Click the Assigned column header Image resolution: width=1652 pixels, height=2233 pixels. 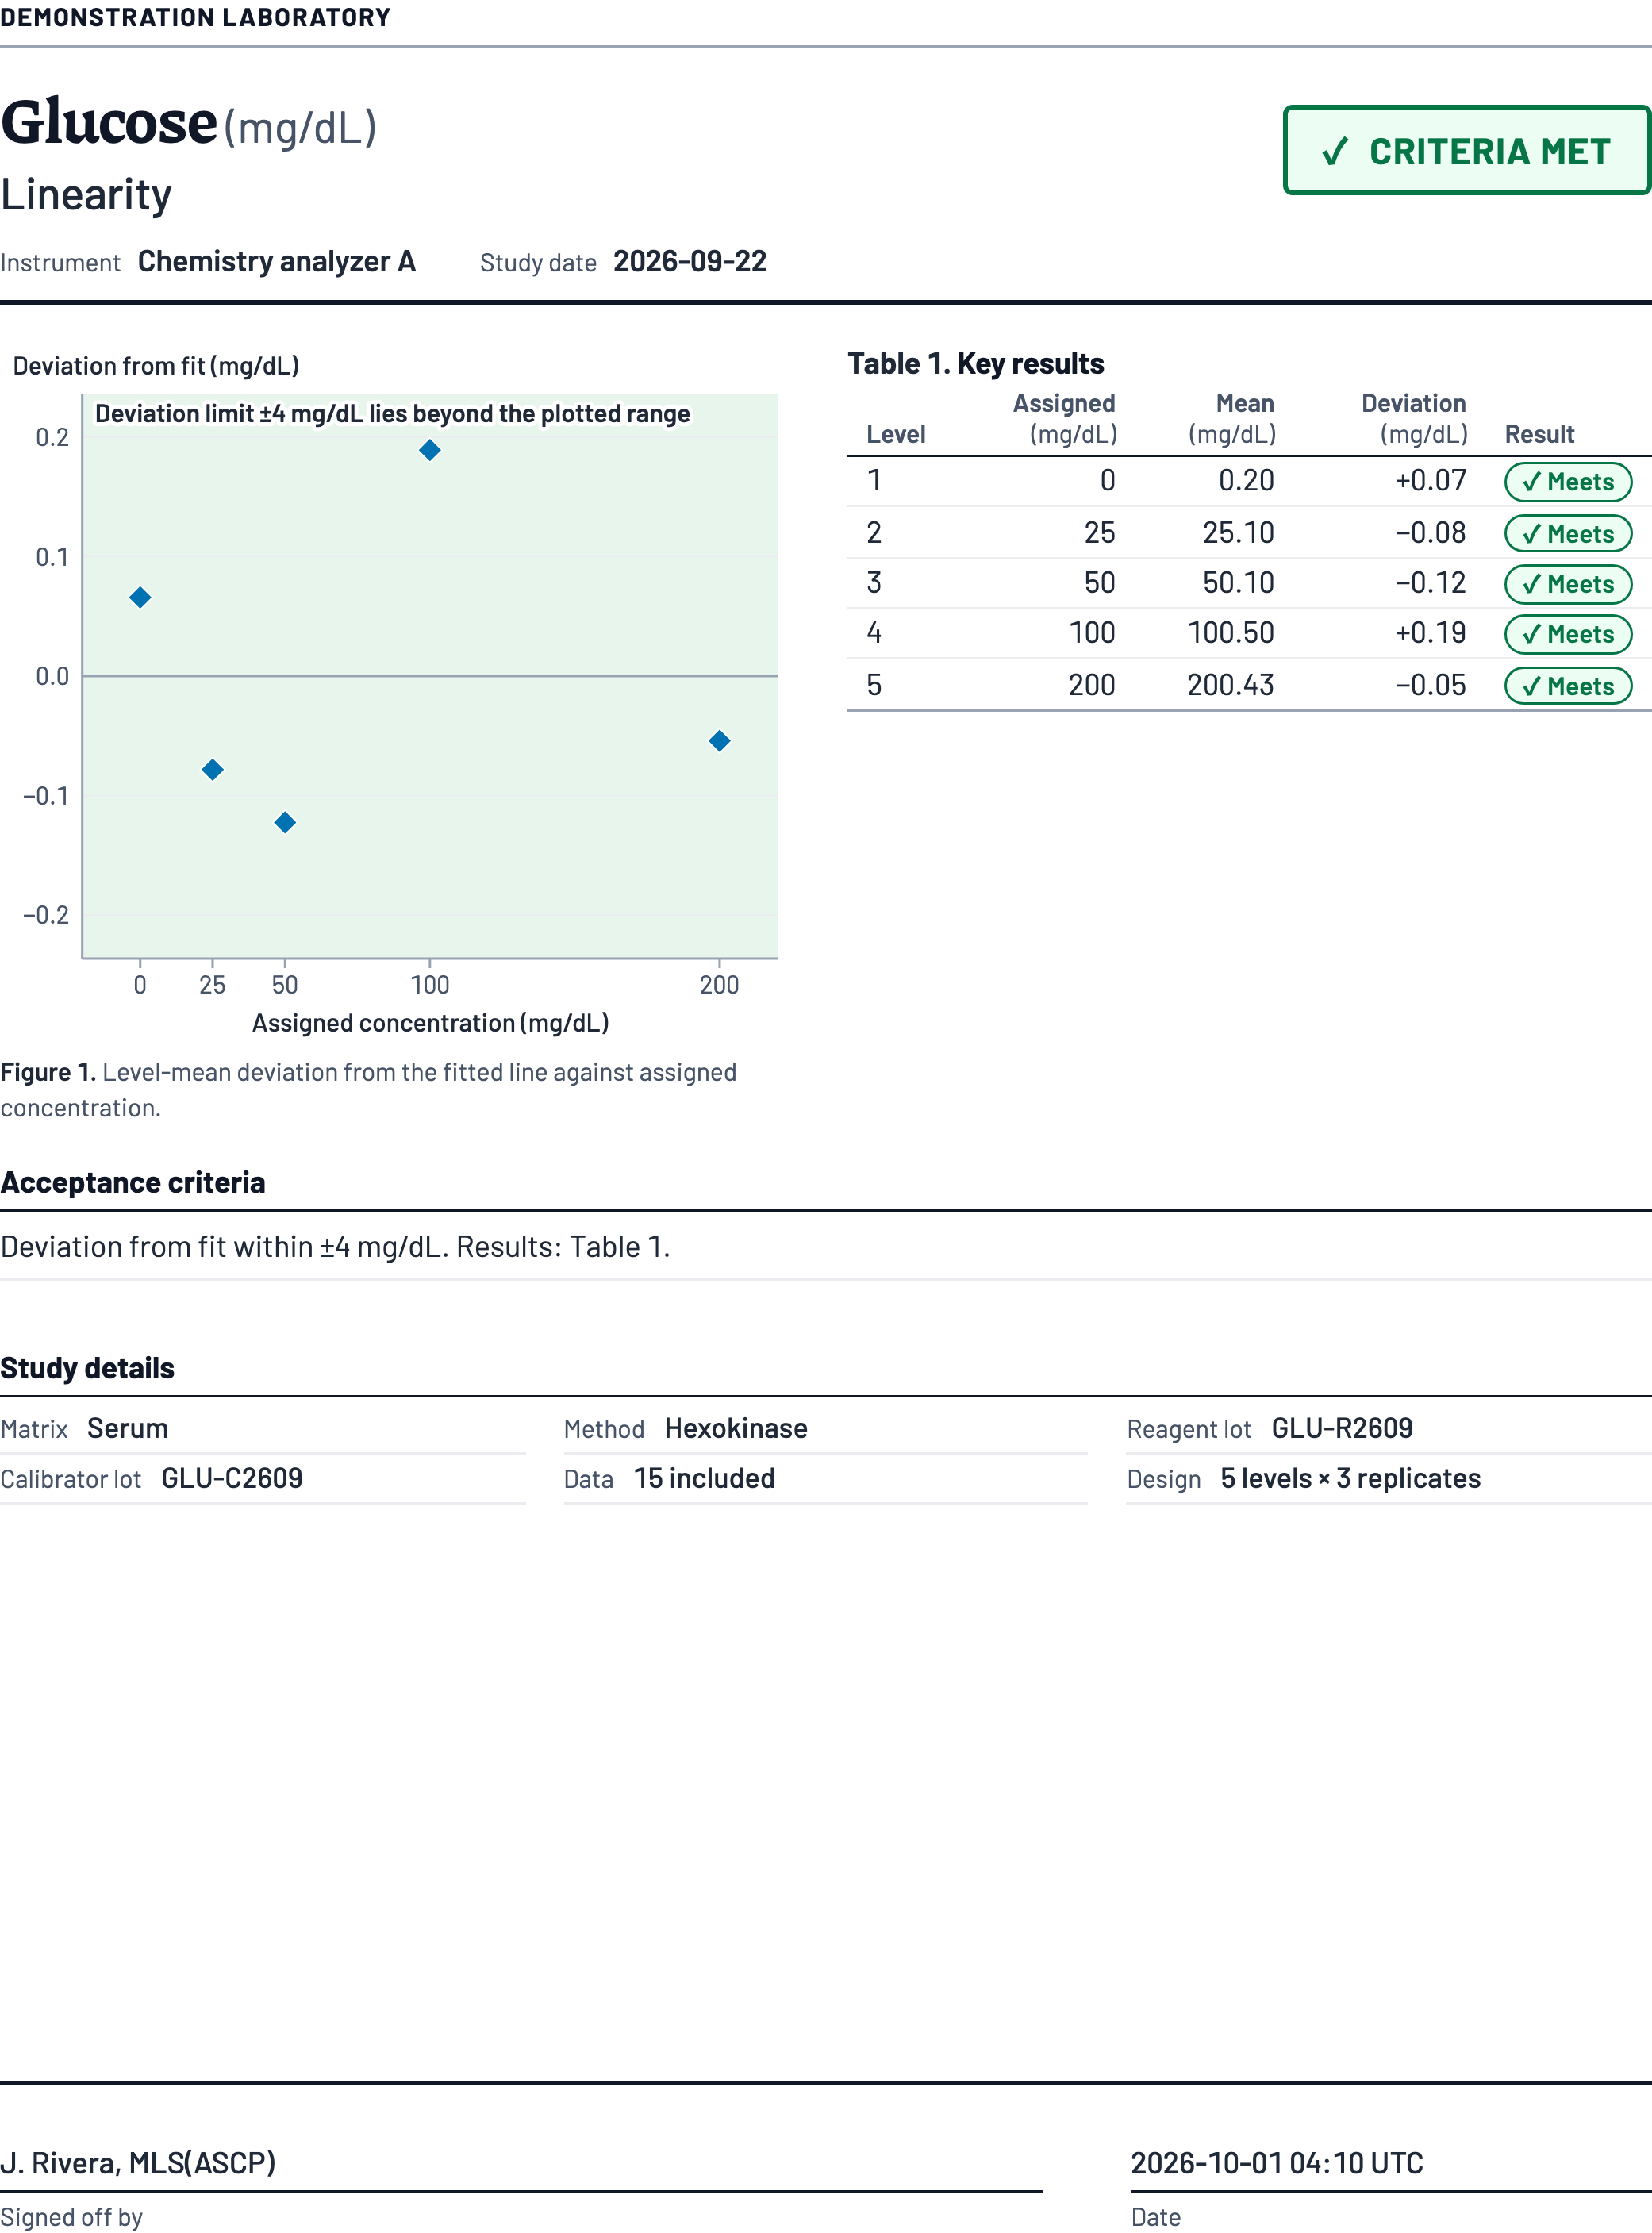tap(1064, 418)
